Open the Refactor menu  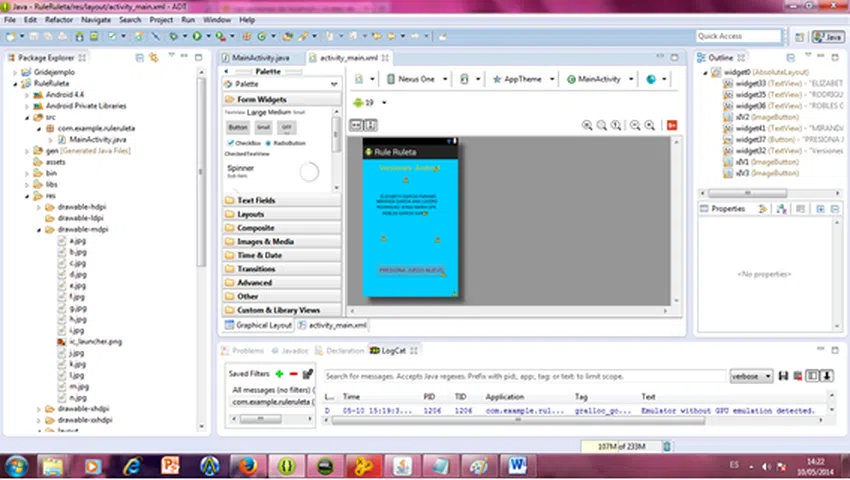[x=59, y=20]
